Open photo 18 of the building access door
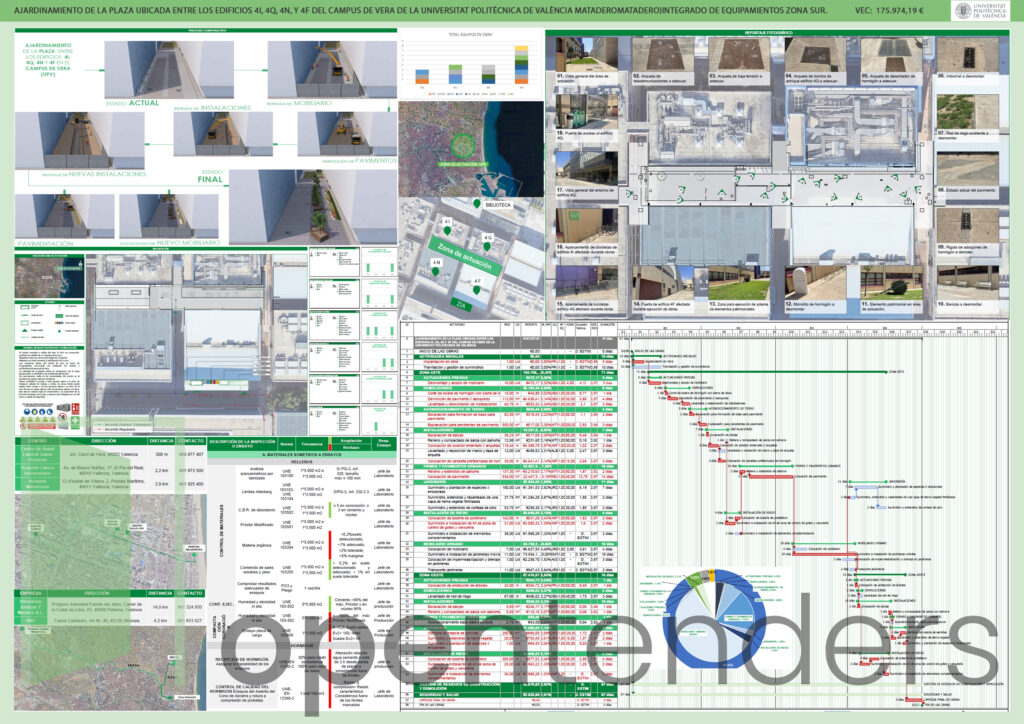1024x724 pixels. click(586, 112)
